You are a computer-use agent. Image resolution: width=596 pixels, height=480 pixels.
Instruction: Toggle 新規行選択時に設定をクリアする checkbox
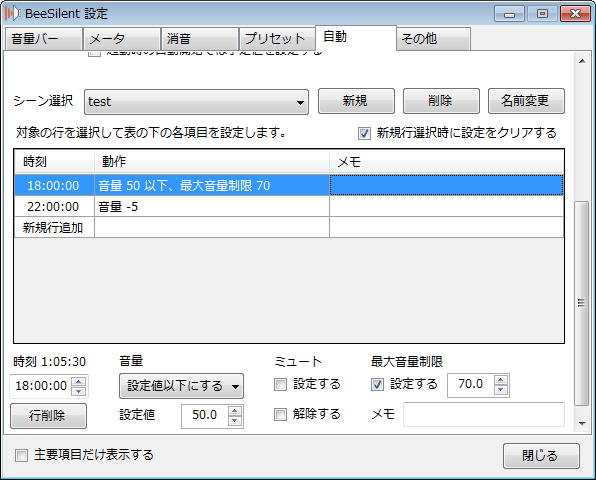[x=364, y=133]
